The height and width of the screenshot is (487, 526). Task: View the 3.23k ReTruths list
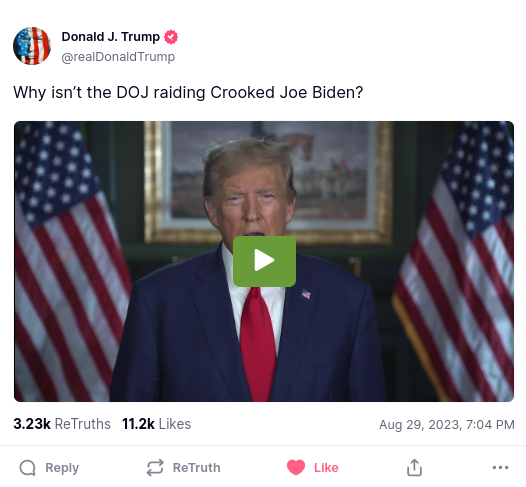[62, 424]
